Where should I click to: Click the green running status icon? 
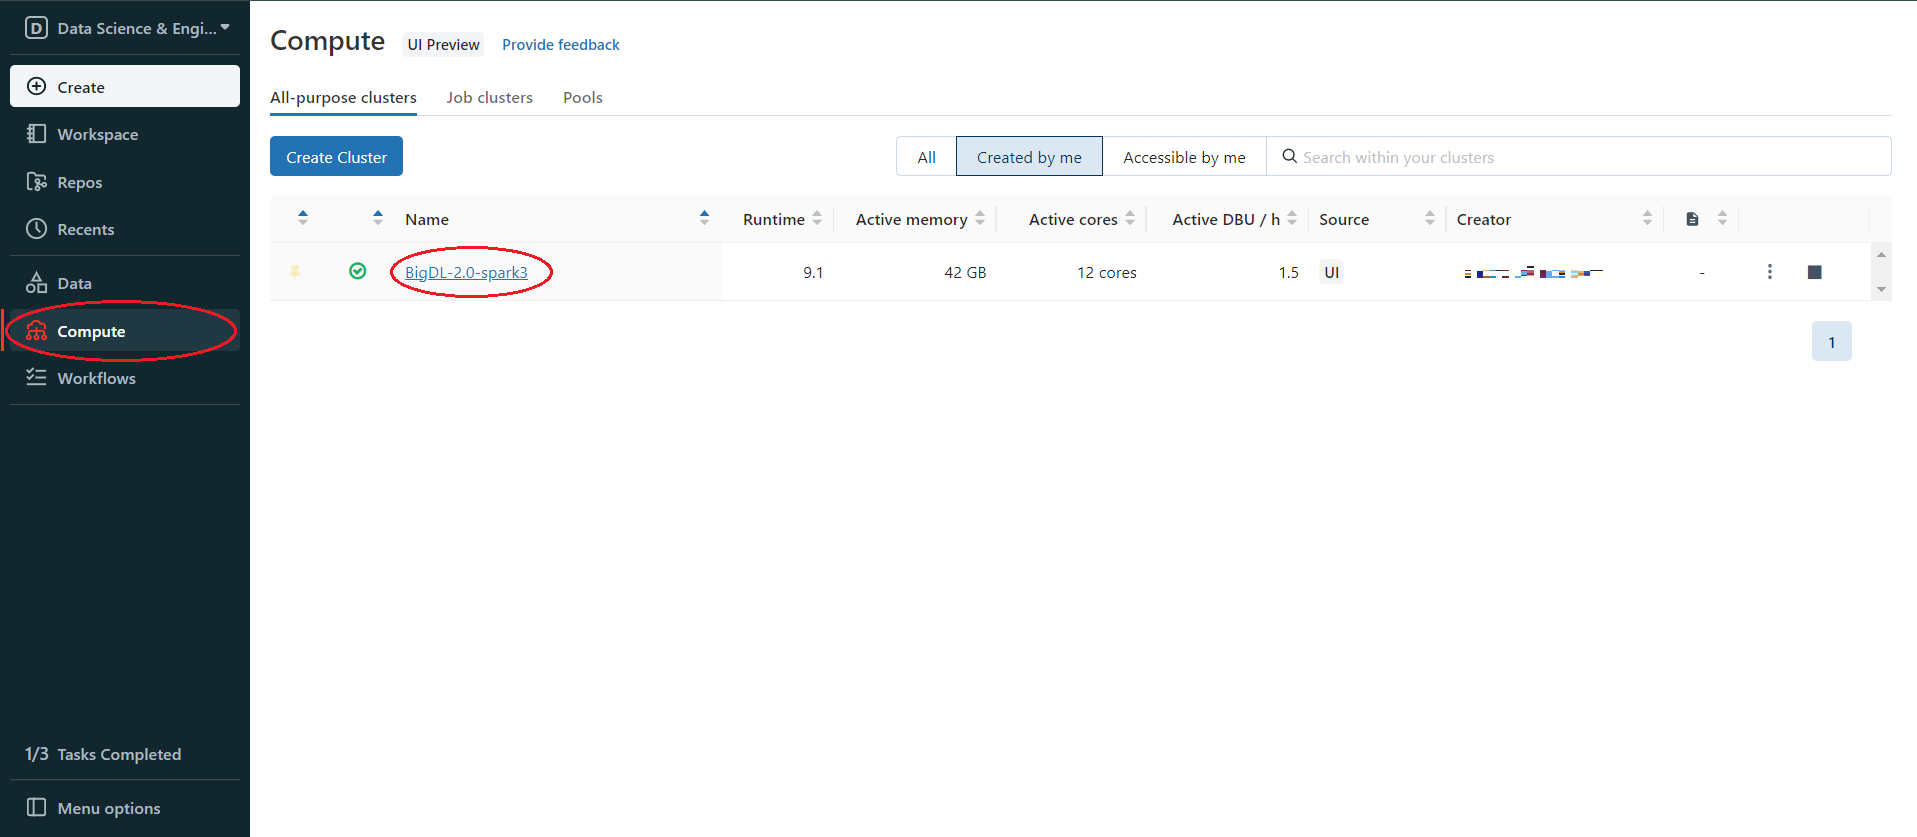(357, 271)
